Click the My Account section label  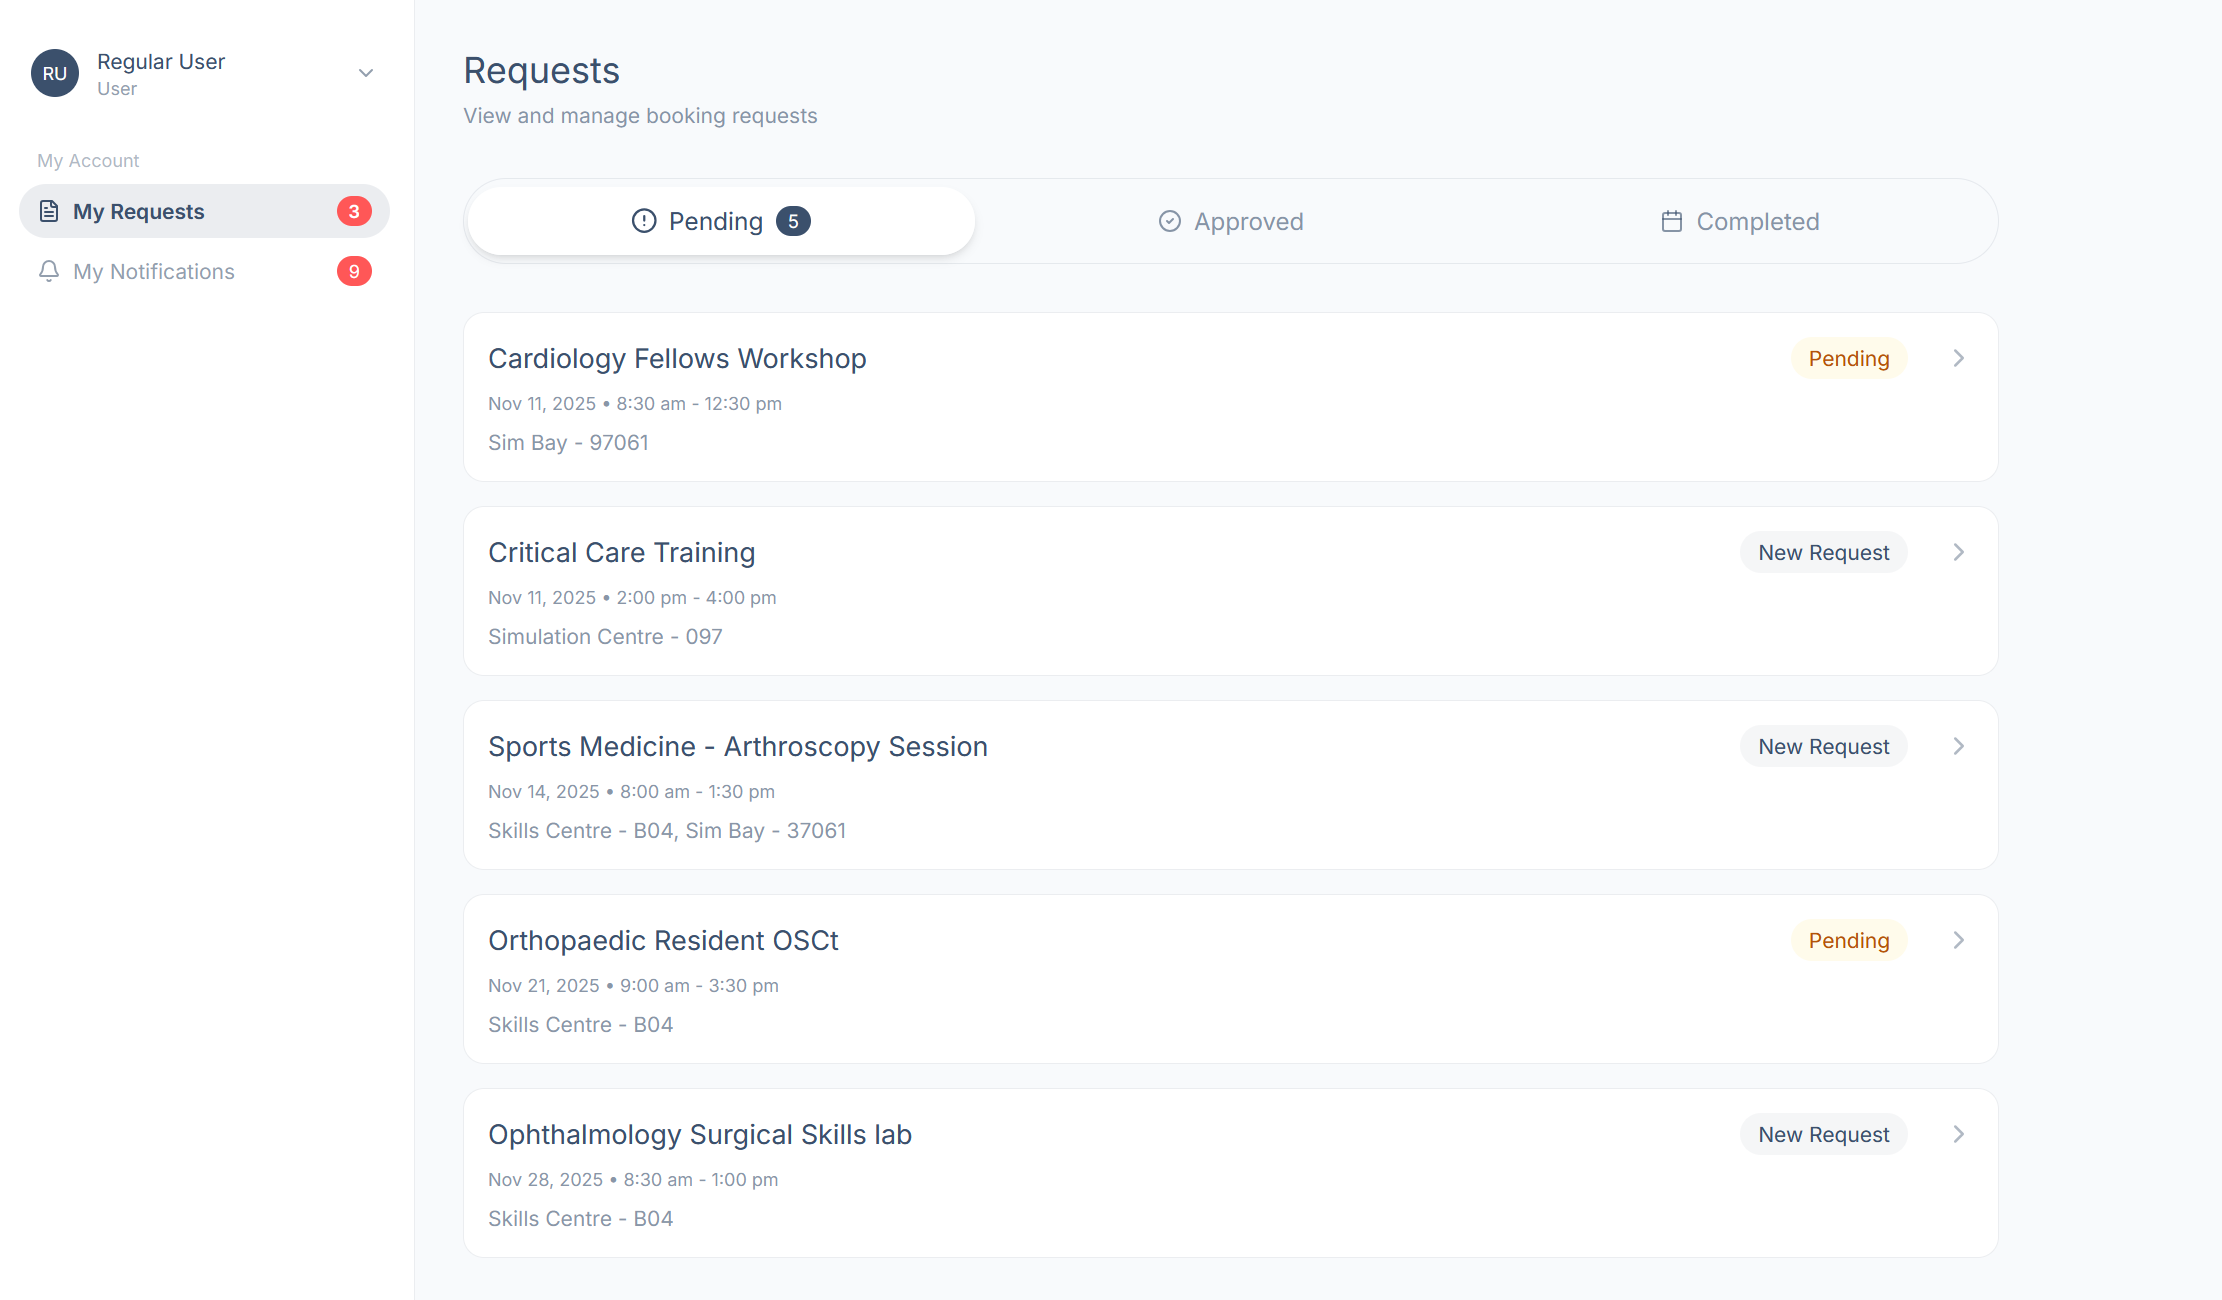coord(88,160)
